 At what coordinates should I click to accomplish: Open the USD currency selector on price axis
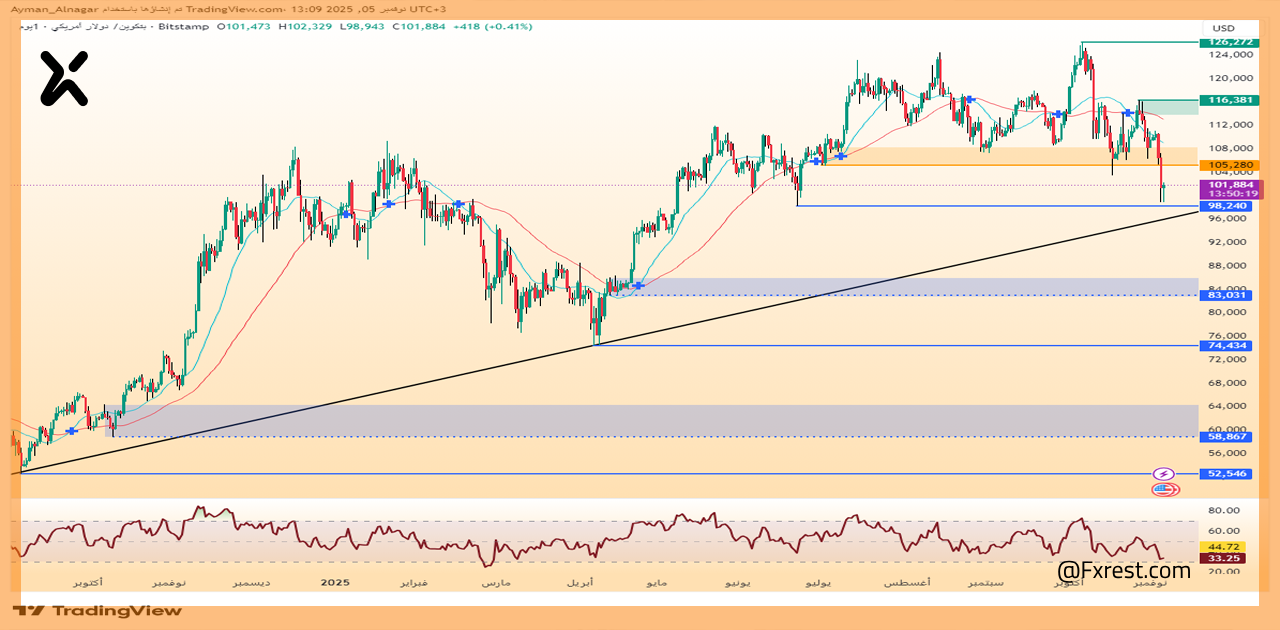[1224, 28]
